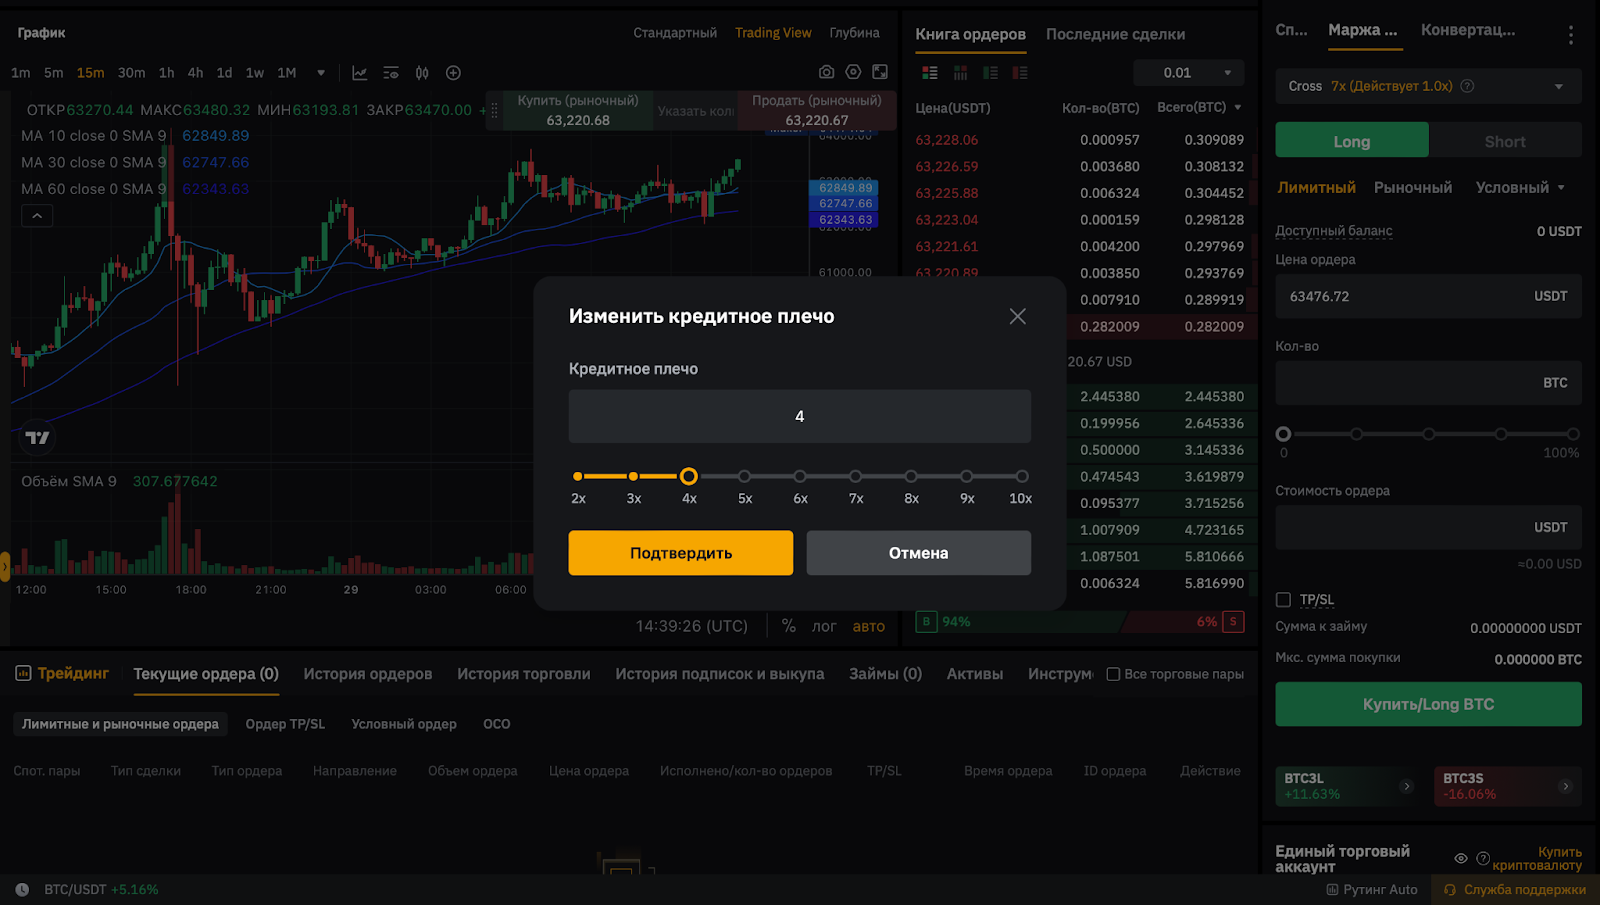1600x905 pixels.
Task: Set leverage slider to 6x
Action: click(800, 476)
